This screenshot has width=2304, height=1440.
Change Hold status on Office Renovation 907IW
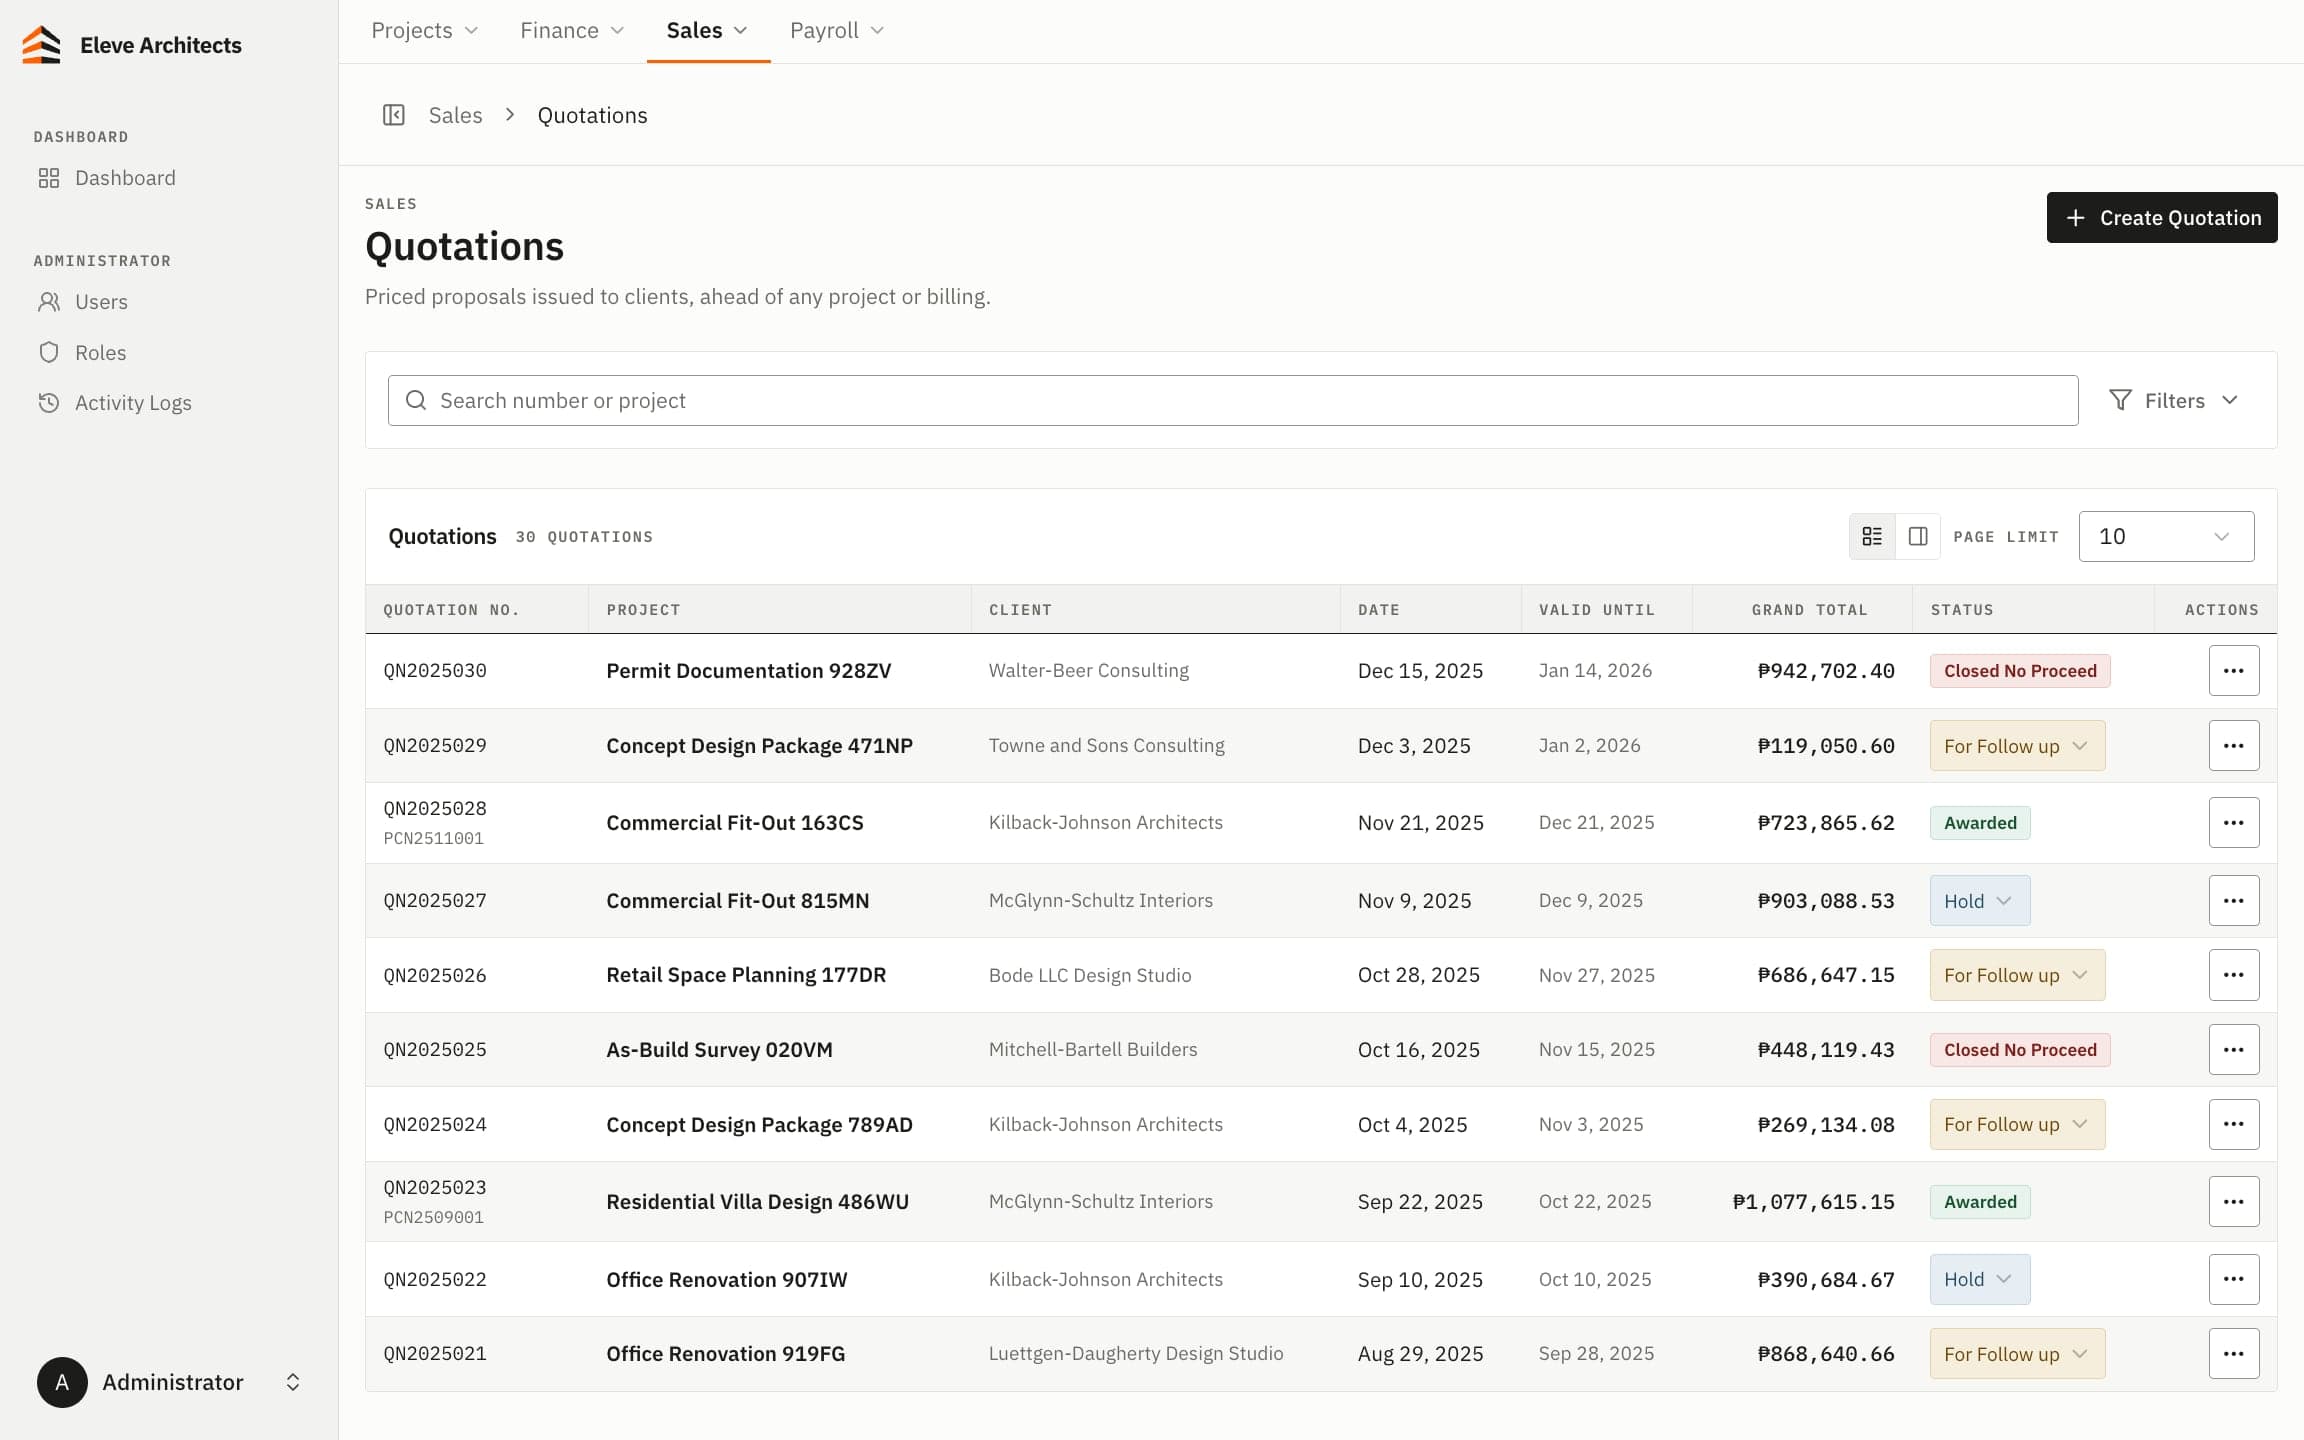(1980, 1279)
